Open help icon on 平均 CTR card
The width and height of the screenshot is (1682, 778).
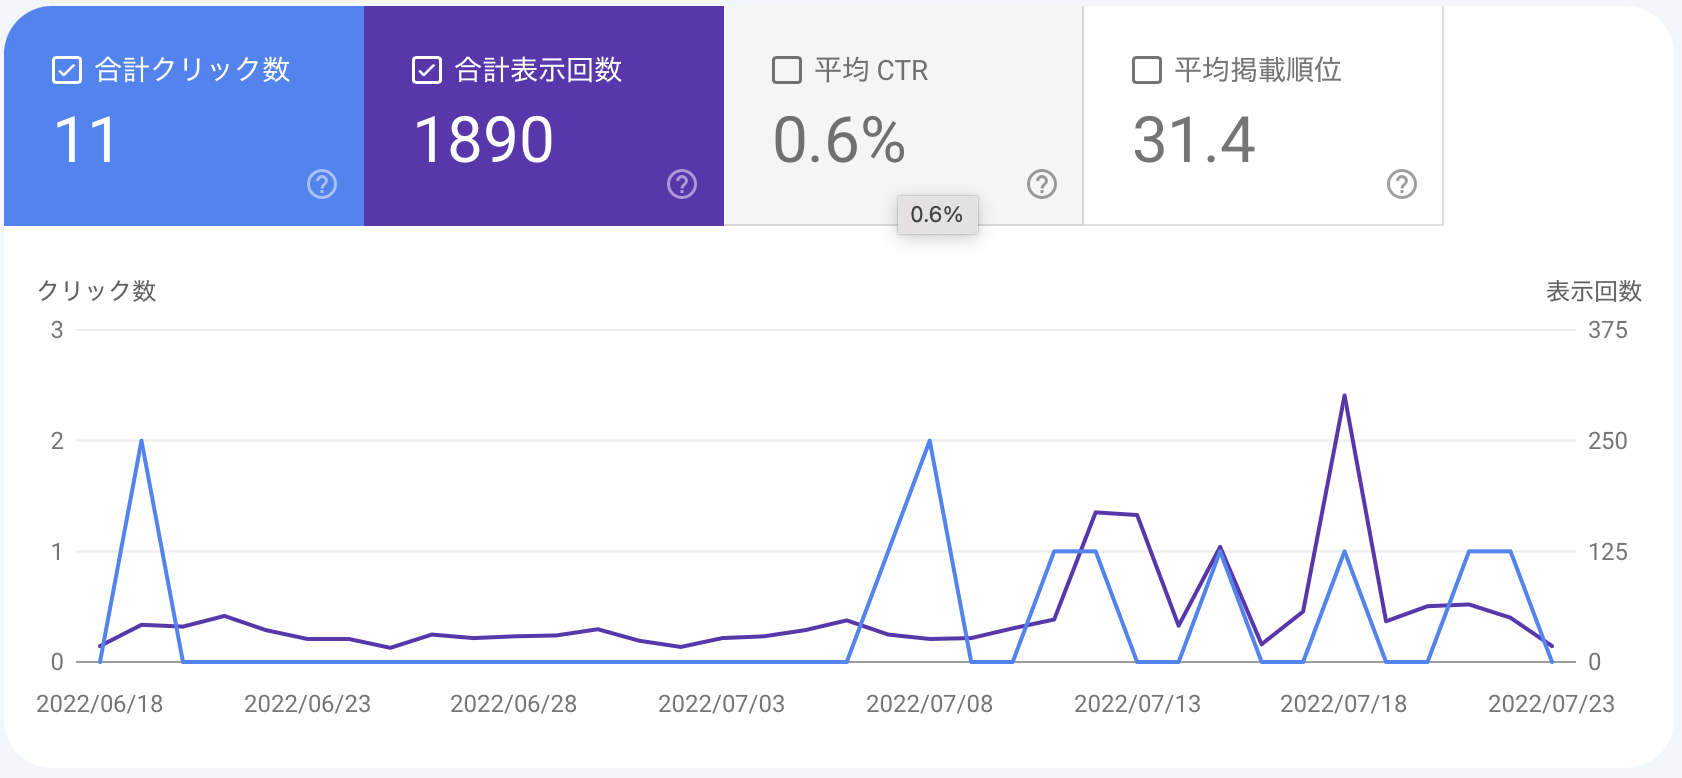1042,184
